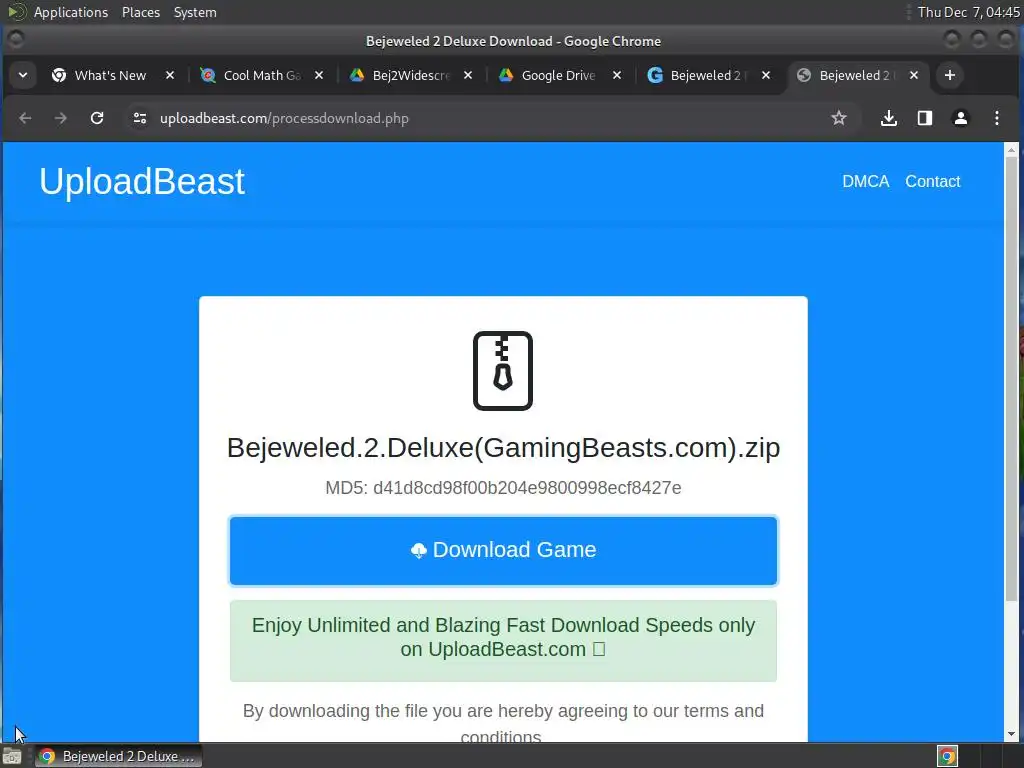
Task: Close the What's New tab
Action: click(x=170, y=75)
